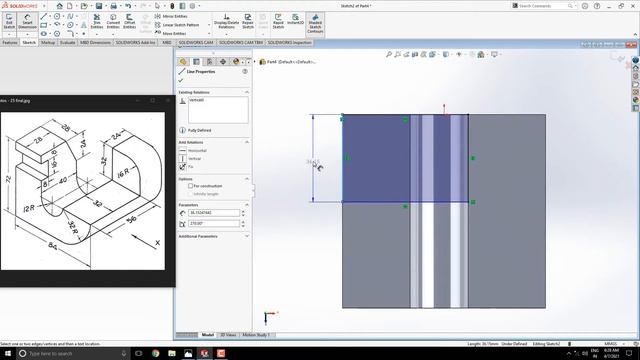Select the Sketch Fillet tool

click(x=70, y=33)
